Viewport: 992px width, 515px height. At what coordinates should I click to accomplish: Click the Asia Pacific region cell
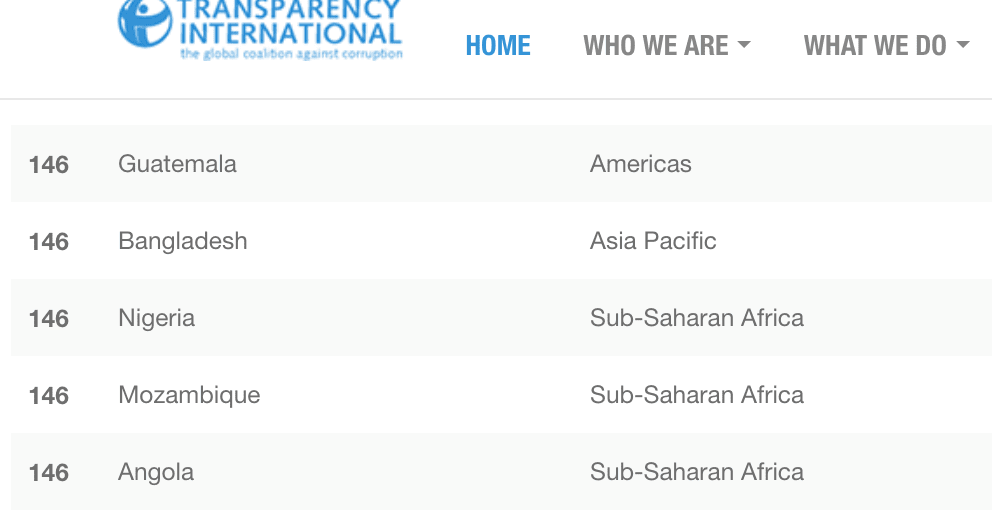click(653, 241)
